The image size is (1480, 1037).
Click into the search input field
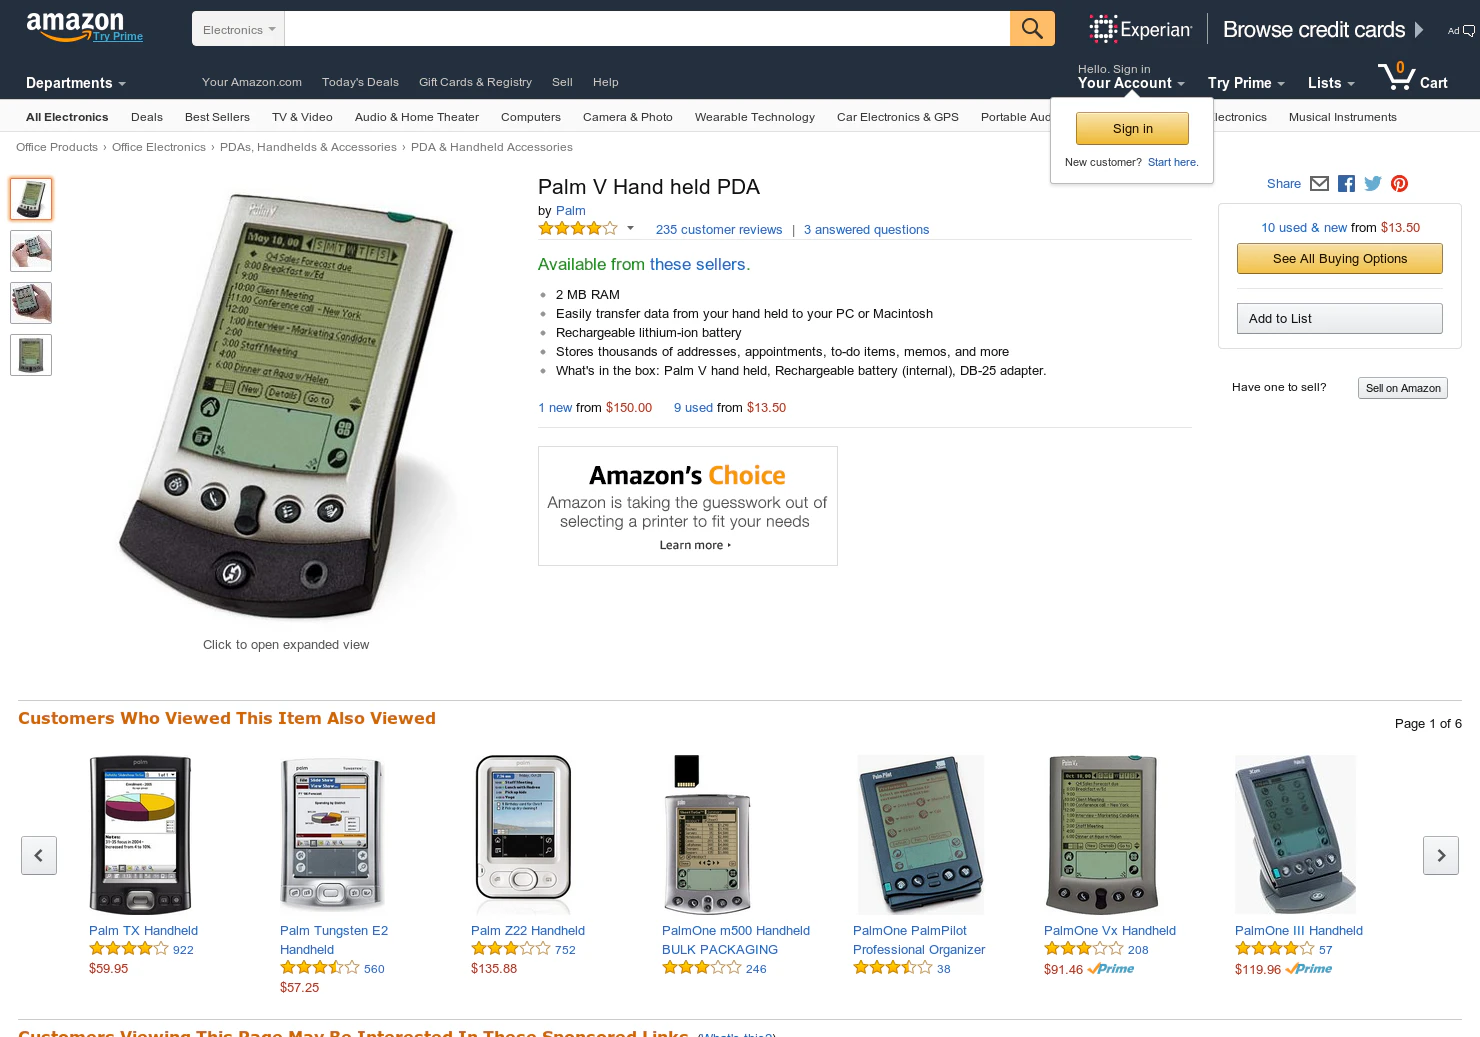(x=647, y=29)
